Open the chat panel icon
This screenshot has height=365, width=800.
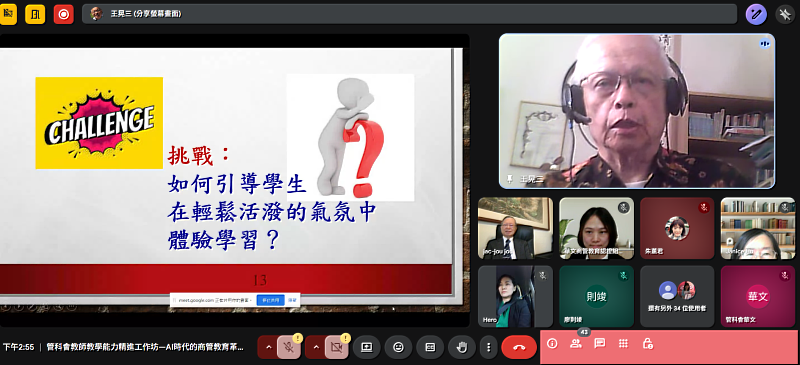pyautogui.click(x=600, y=344)
